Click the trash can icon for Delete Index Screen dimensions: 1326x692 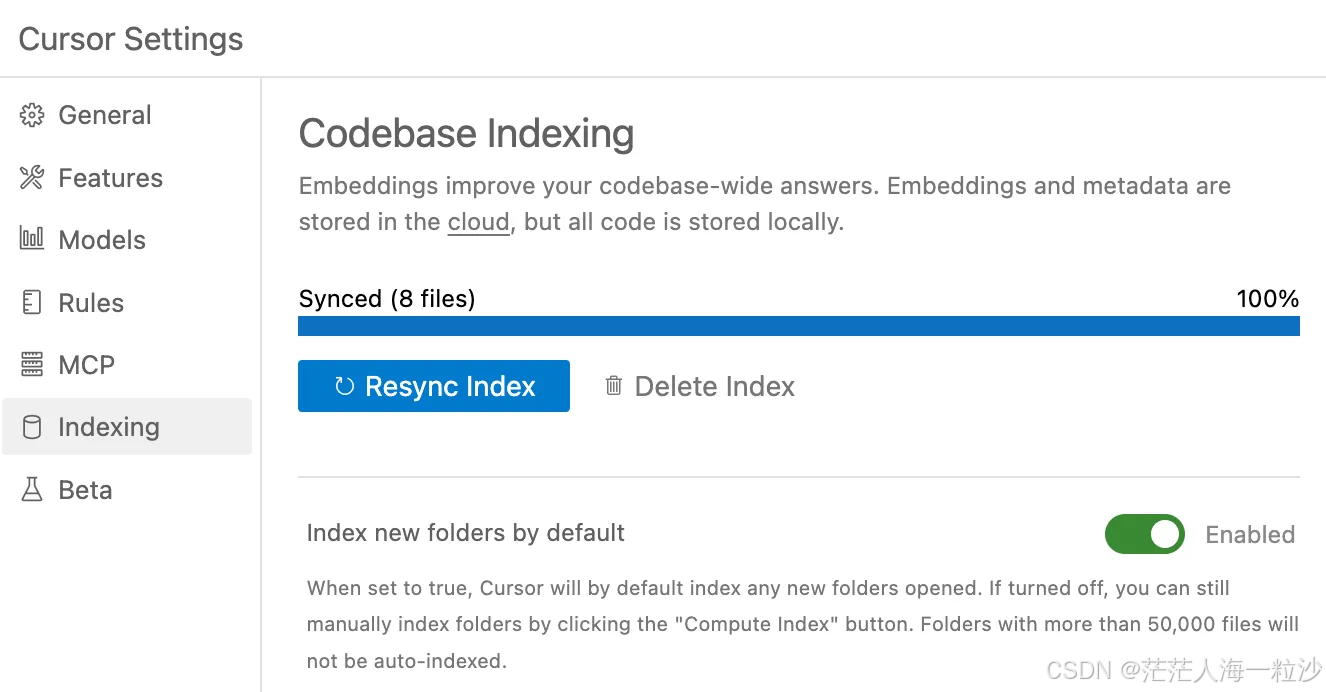(x=614, y=386)
